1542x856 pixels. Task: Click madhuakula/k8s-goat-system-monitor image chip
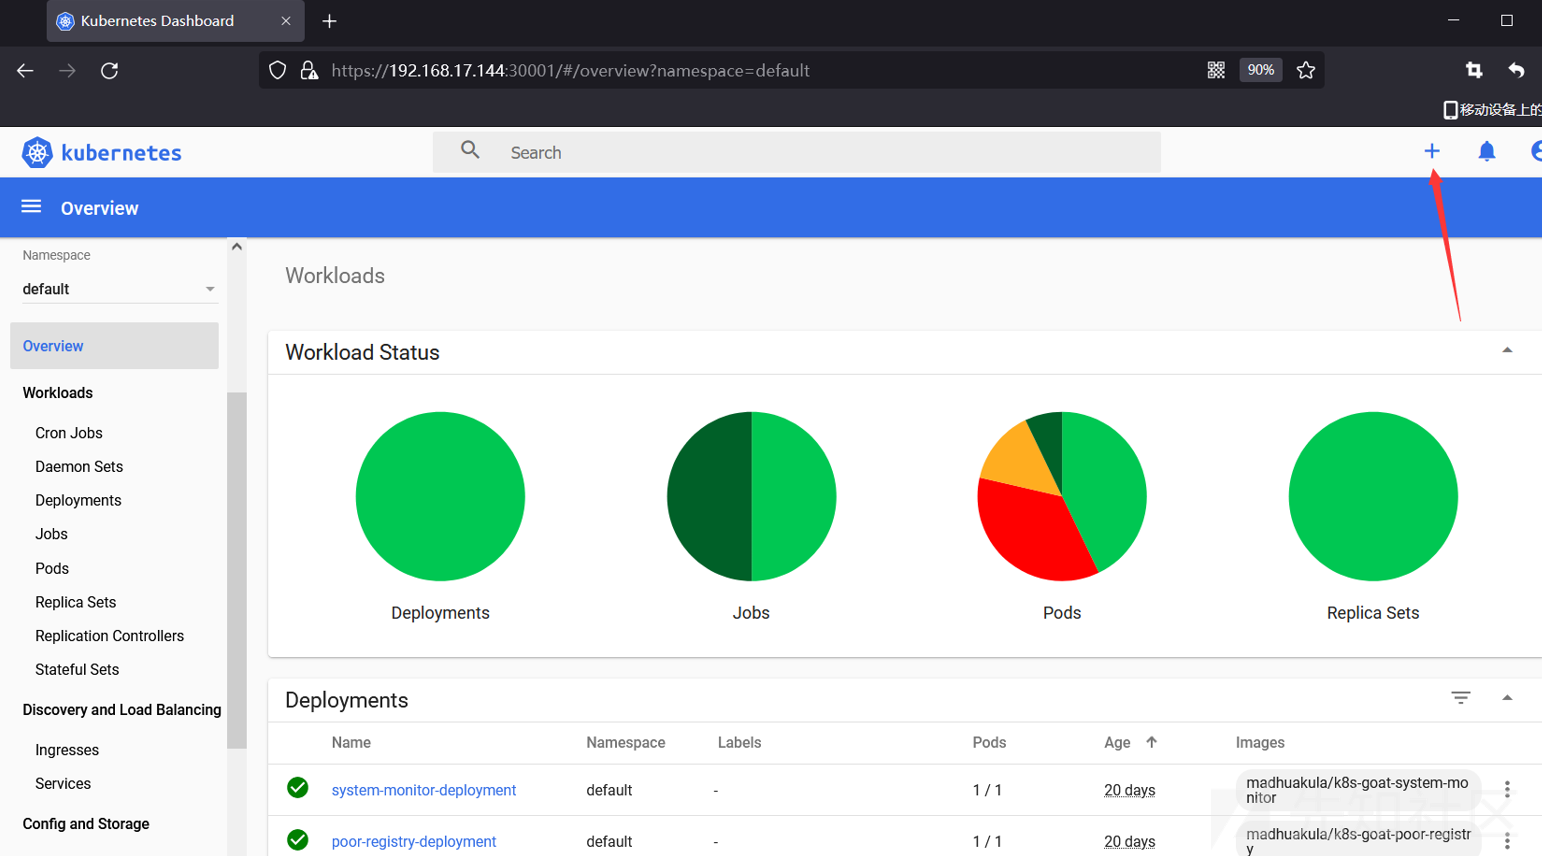1358,790
